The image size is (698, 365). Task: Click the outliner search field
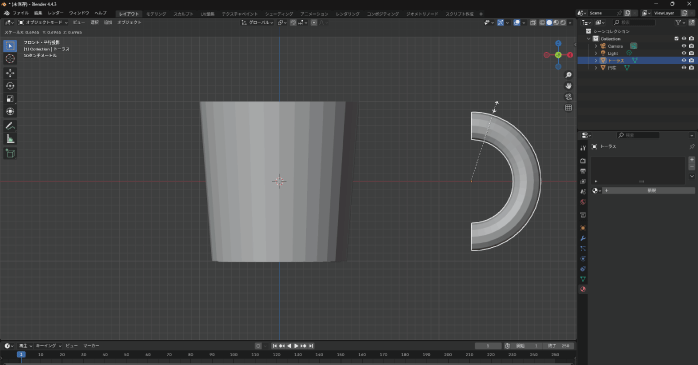634,22
